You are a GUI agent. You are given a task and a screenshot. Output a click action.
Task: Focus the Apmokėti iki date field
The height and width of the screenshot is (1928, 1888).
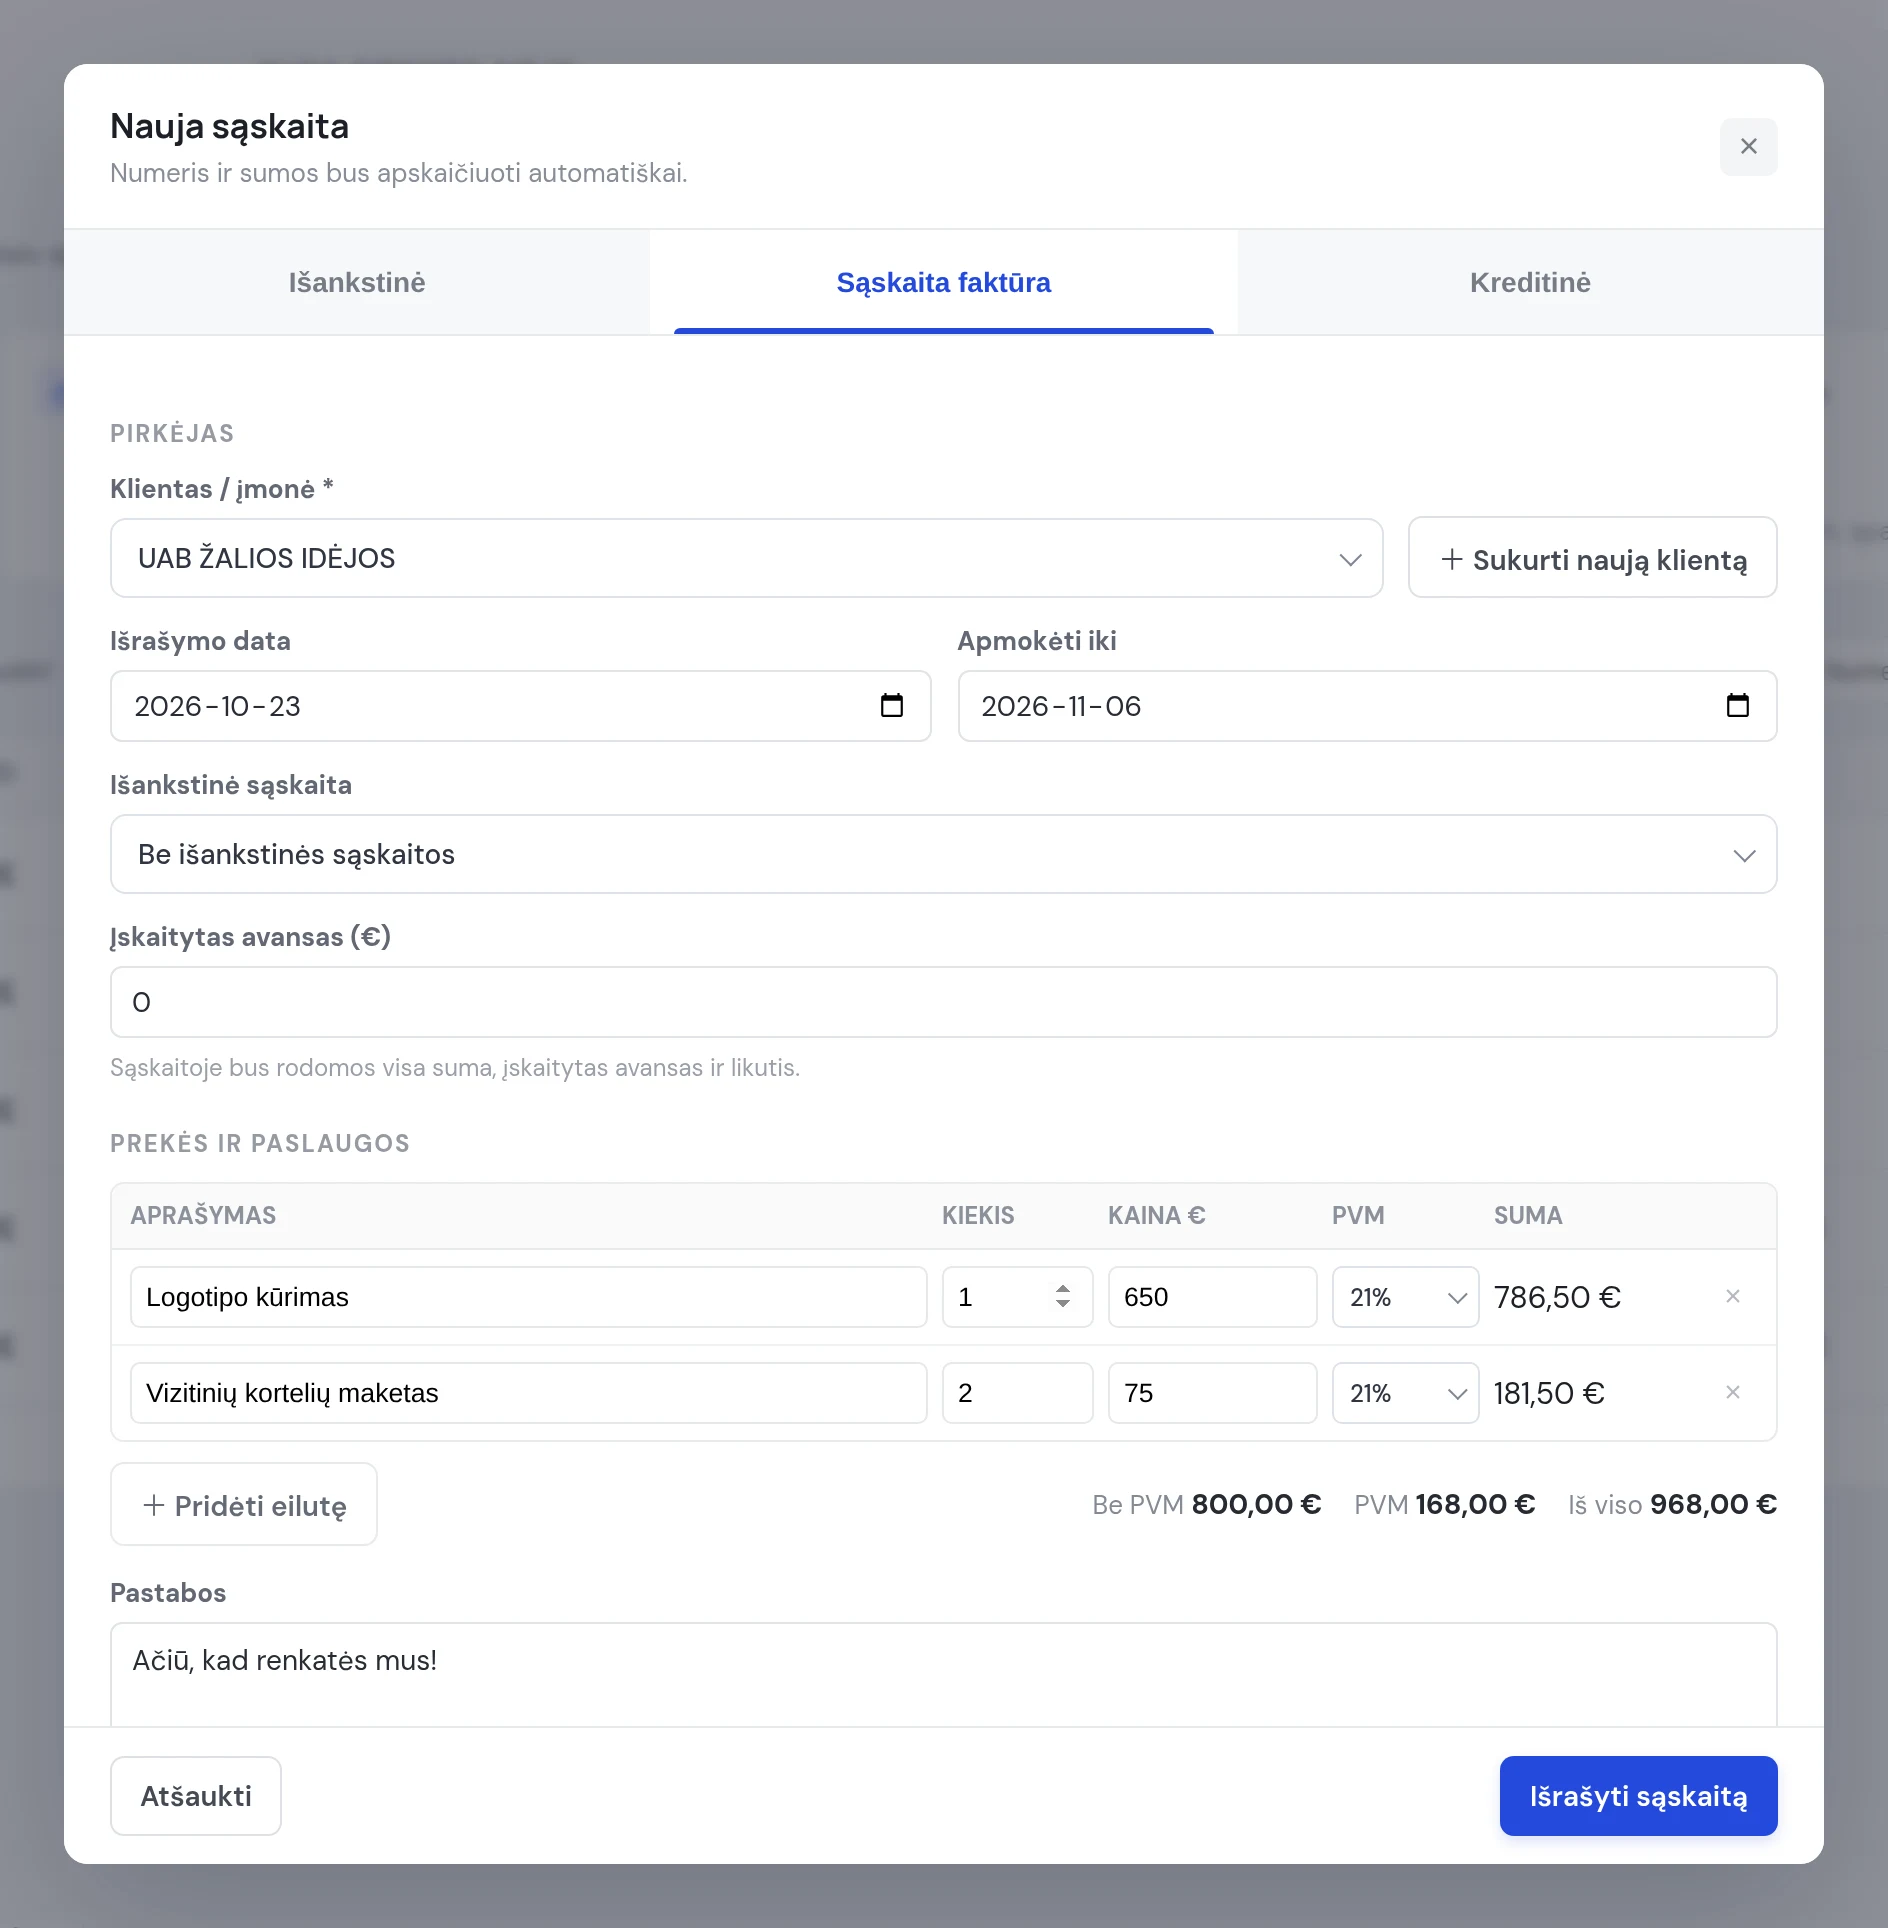click(x=1367, y=706)
